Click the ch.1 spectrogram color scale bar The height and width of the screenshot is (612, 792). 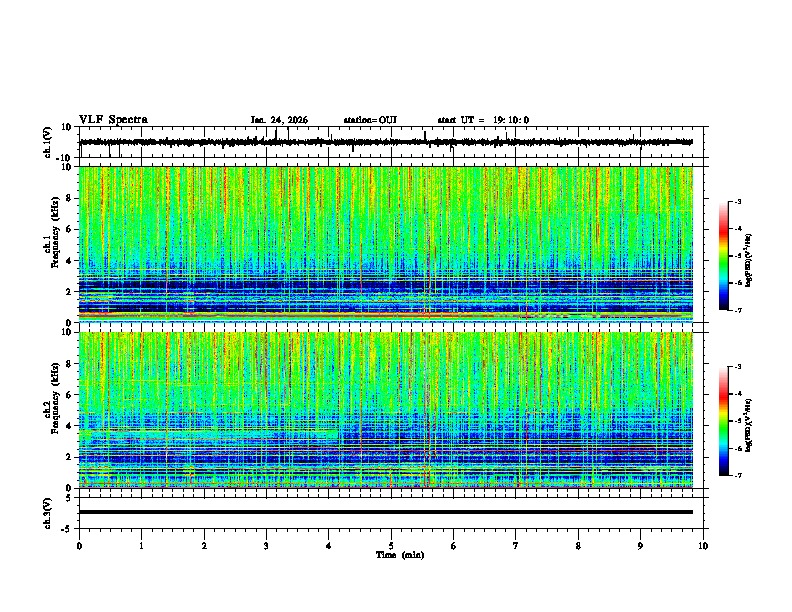[x=724, y=256]
